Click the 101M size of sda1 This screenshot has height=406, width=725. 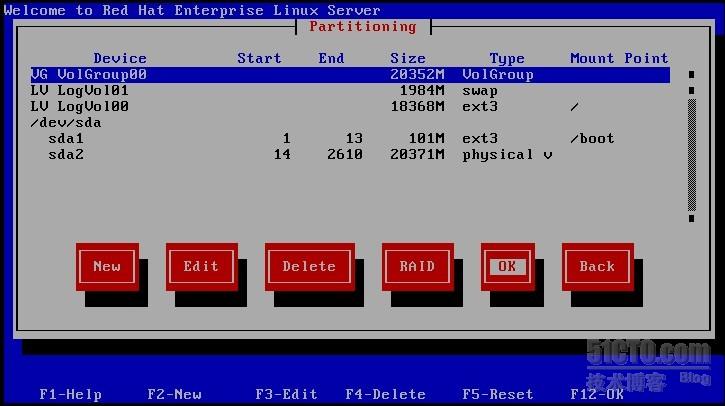(426, 139)
